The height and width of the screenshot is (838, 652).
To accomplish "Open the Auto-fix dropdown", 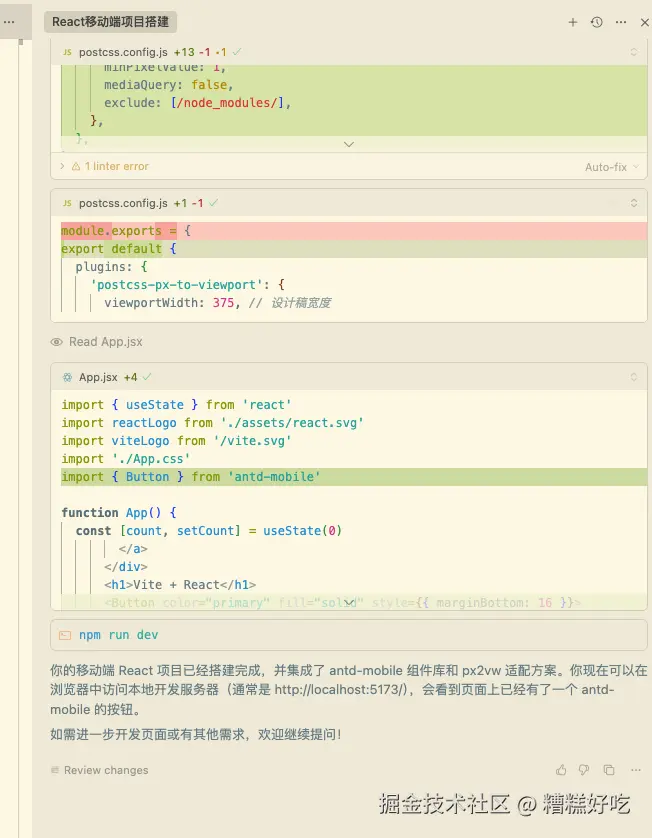I will [x=612, y=167].
